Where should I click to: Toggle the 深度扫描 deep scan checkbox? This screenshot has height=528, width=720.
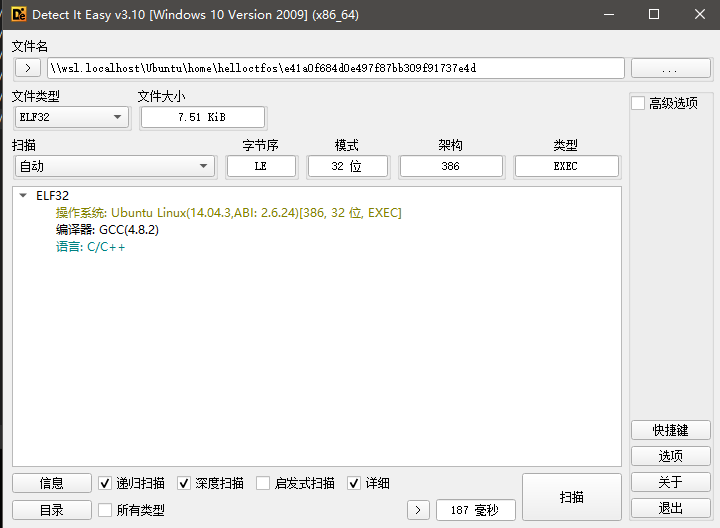[184, 483]
